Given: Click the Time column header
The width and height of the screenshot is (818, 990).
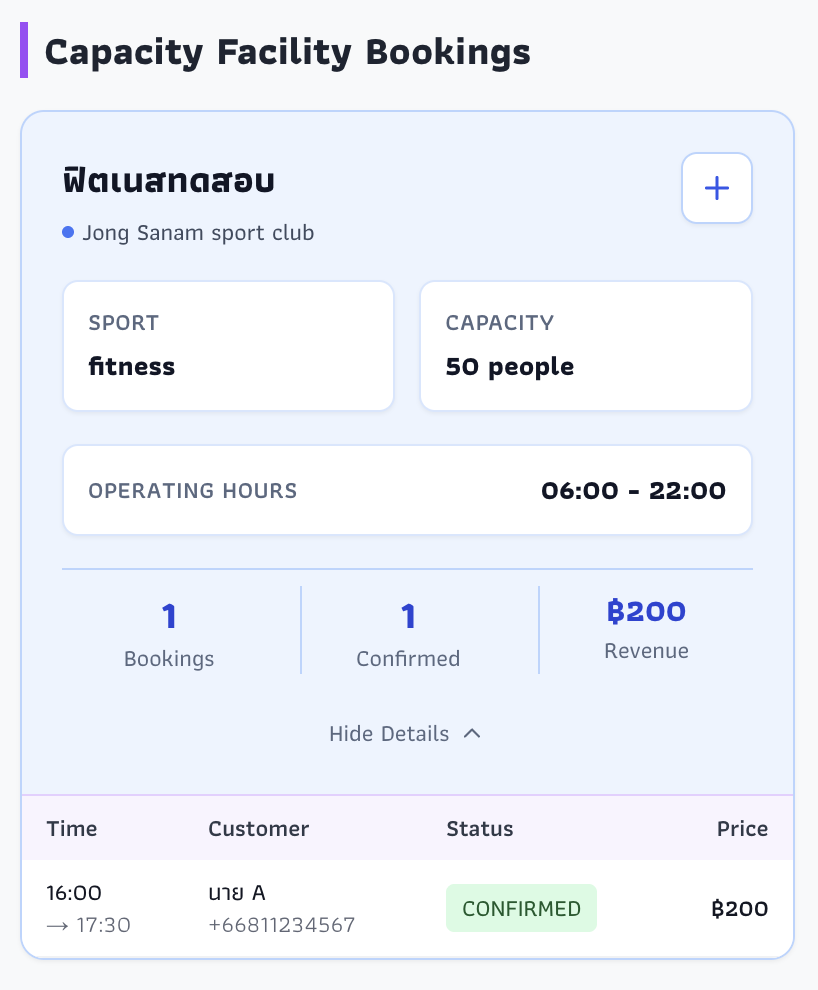Looking at the screenshot, I should [72, 828].
